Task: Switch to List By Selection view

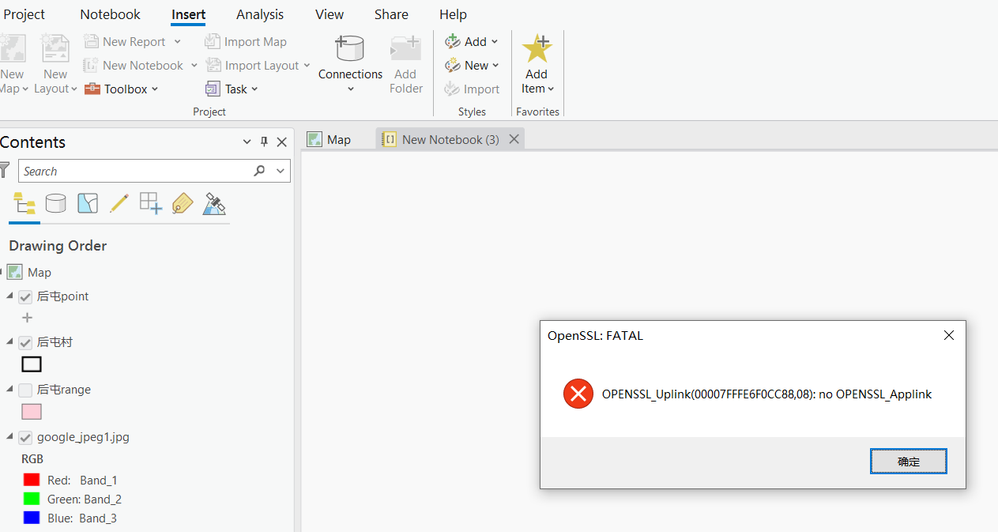Action: pyautogui.click(x=88, y=204)
